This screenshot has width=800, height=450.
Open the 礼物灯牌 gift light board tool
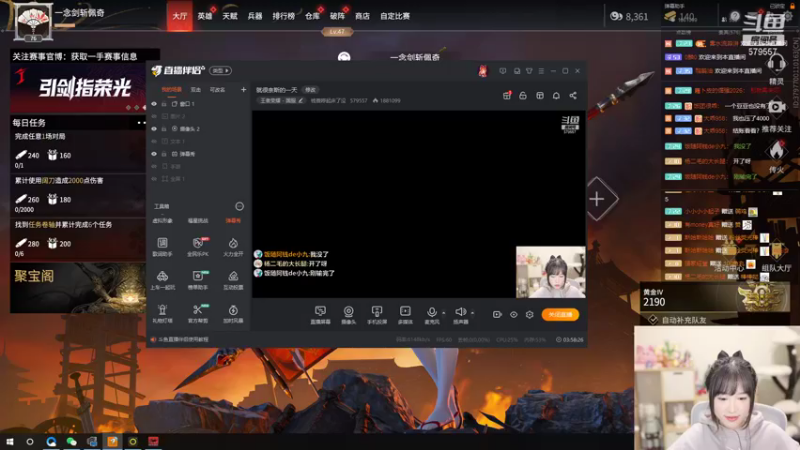(162, 313)
